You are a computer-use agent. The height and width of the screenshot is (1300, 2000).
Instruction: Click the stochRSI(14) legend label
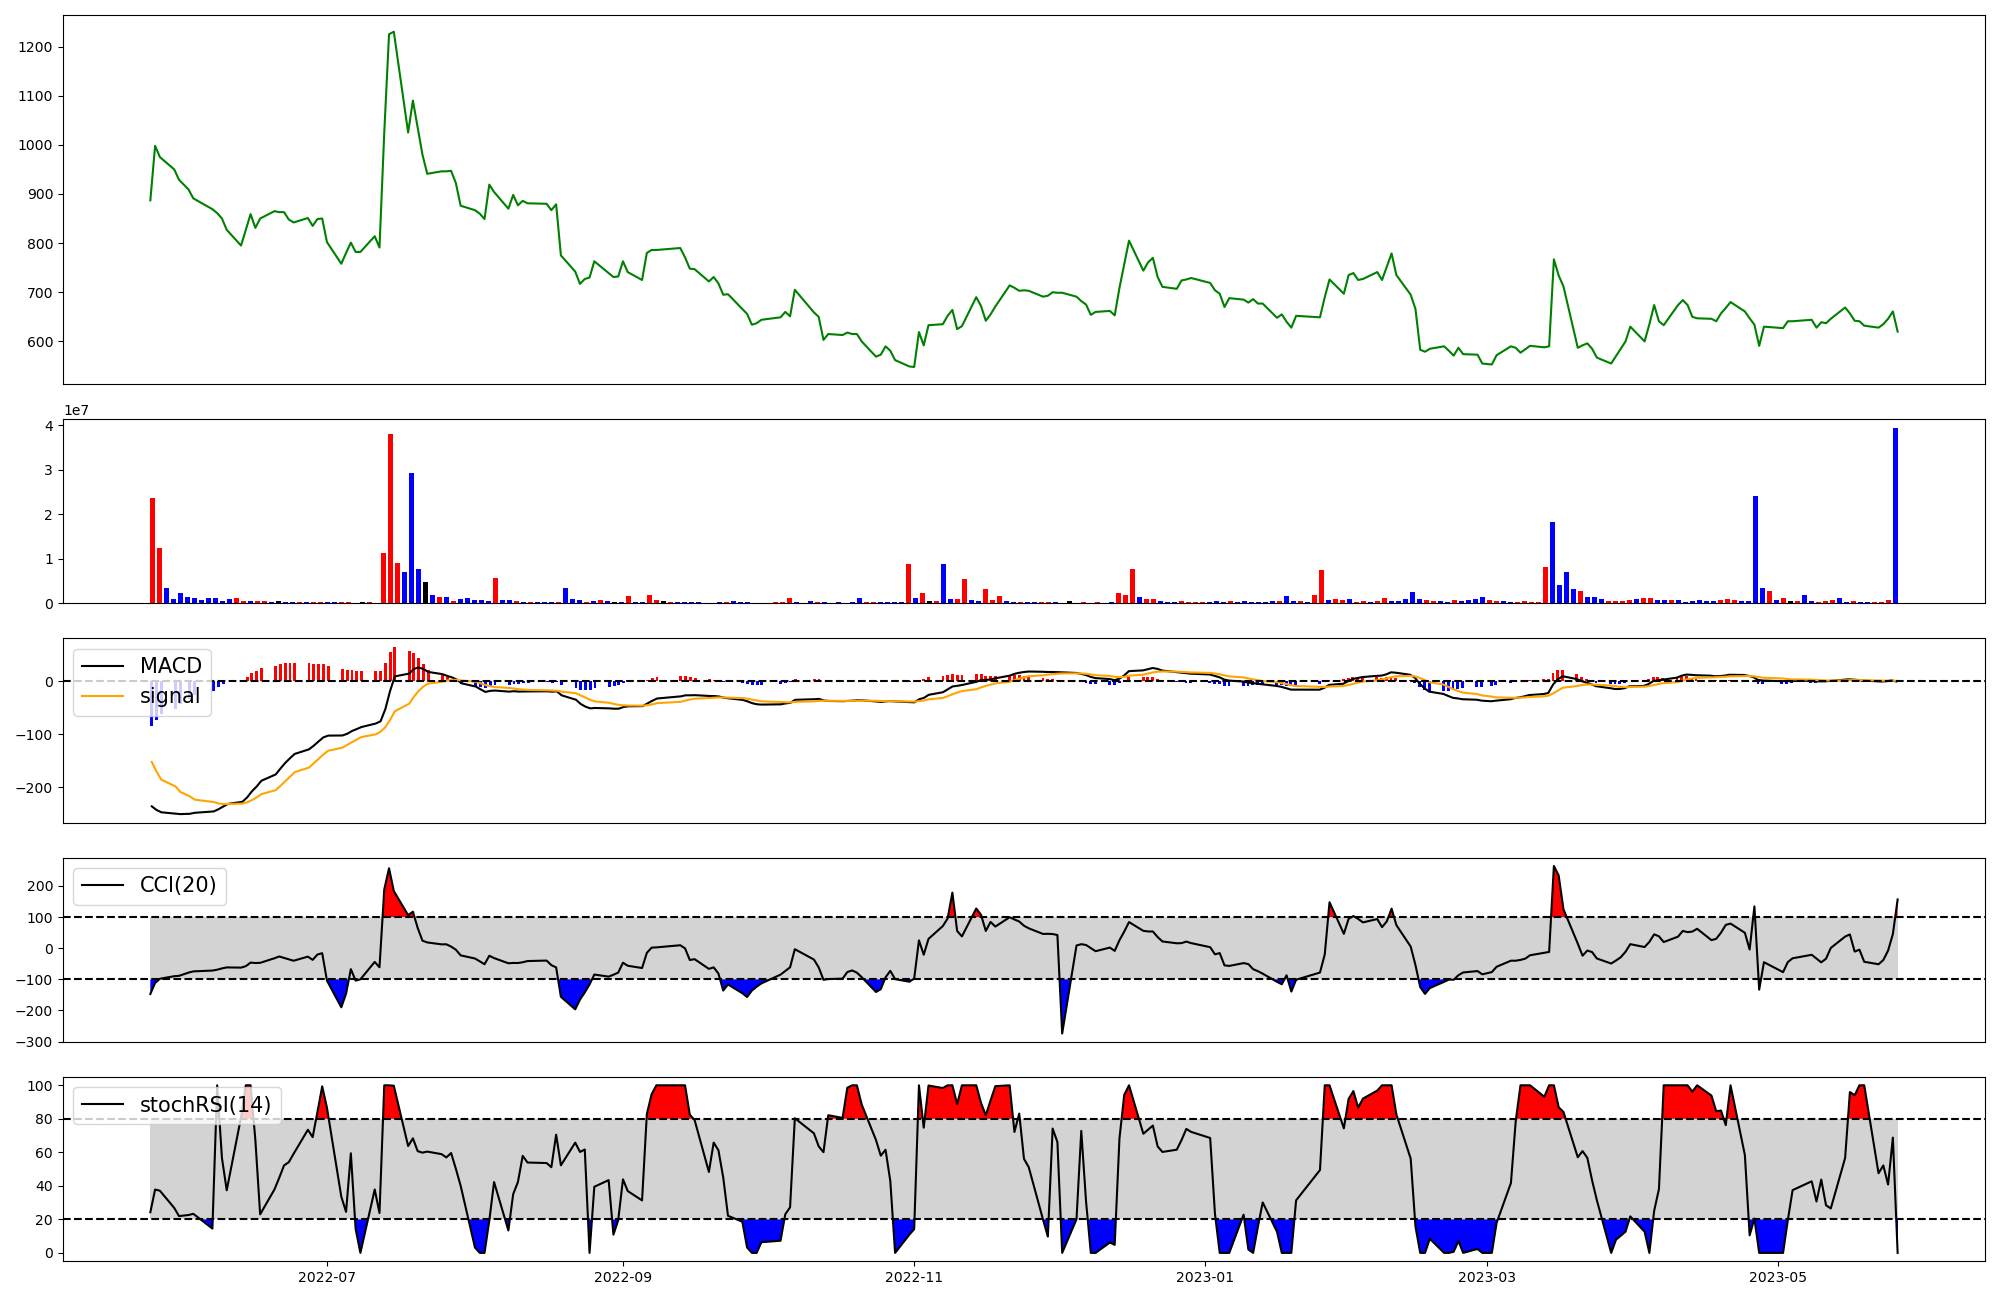pyautogui.click(x=205, y=1105)
